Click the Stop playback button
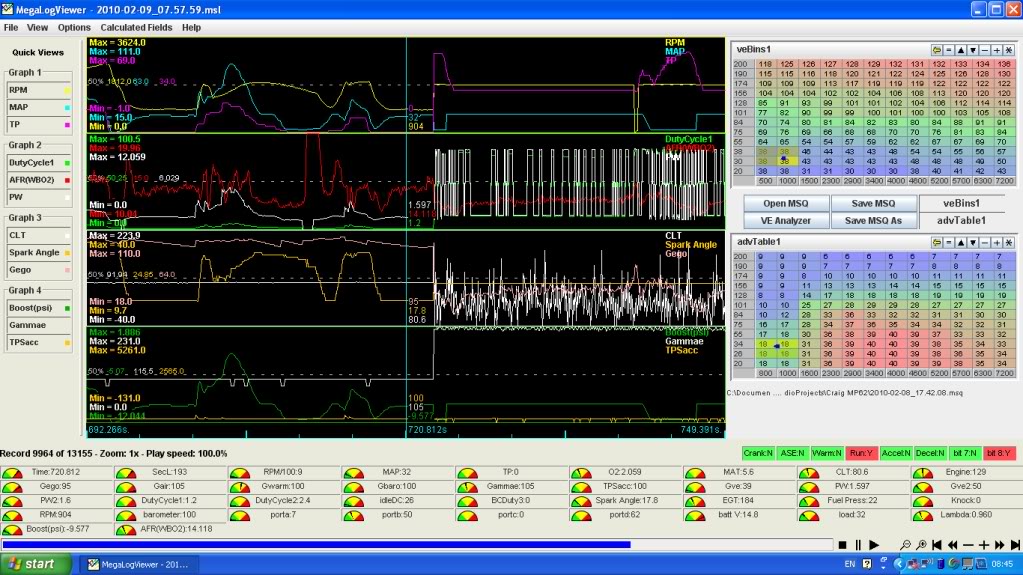The height and width of the screenshot is (575, 1023). pyautogui.click(x=843, y=545)
